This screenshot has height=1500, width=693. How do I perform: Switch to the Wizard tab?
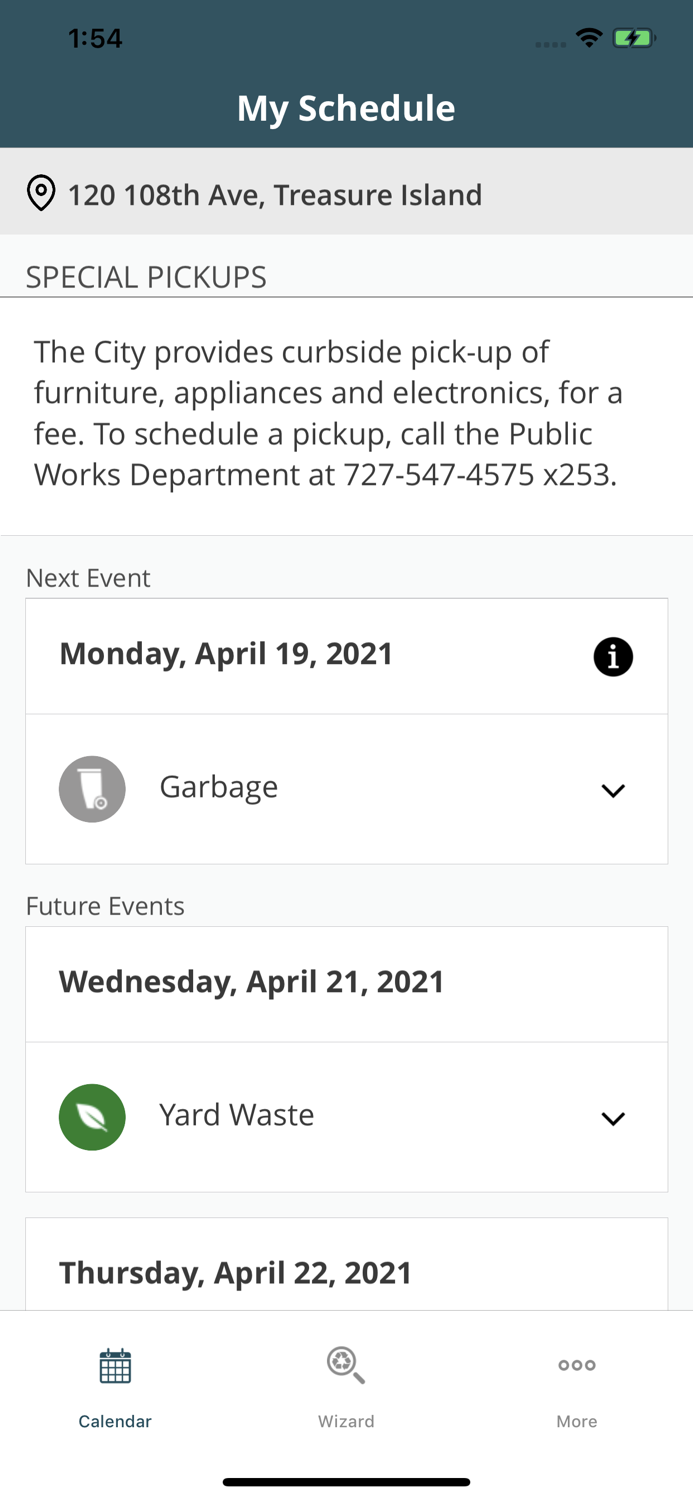[346, 1421]
